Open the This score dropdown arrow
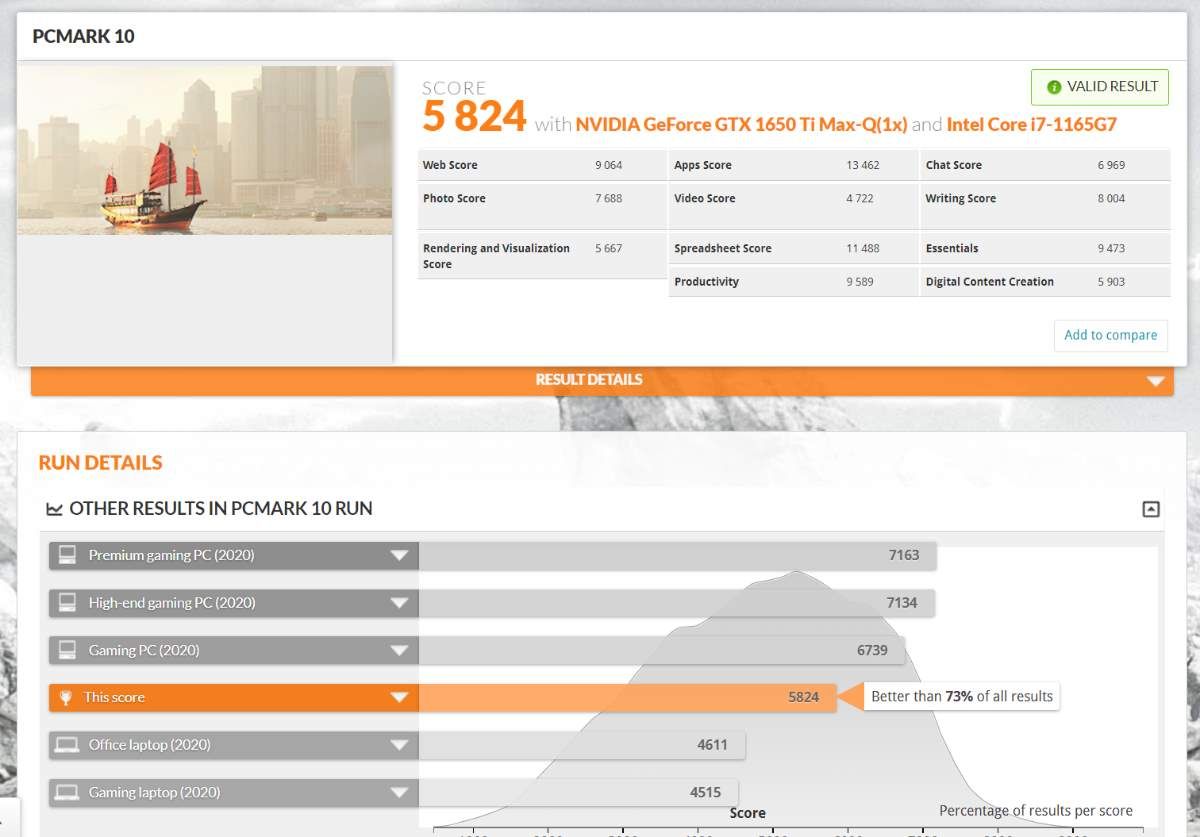 (399, 697)
